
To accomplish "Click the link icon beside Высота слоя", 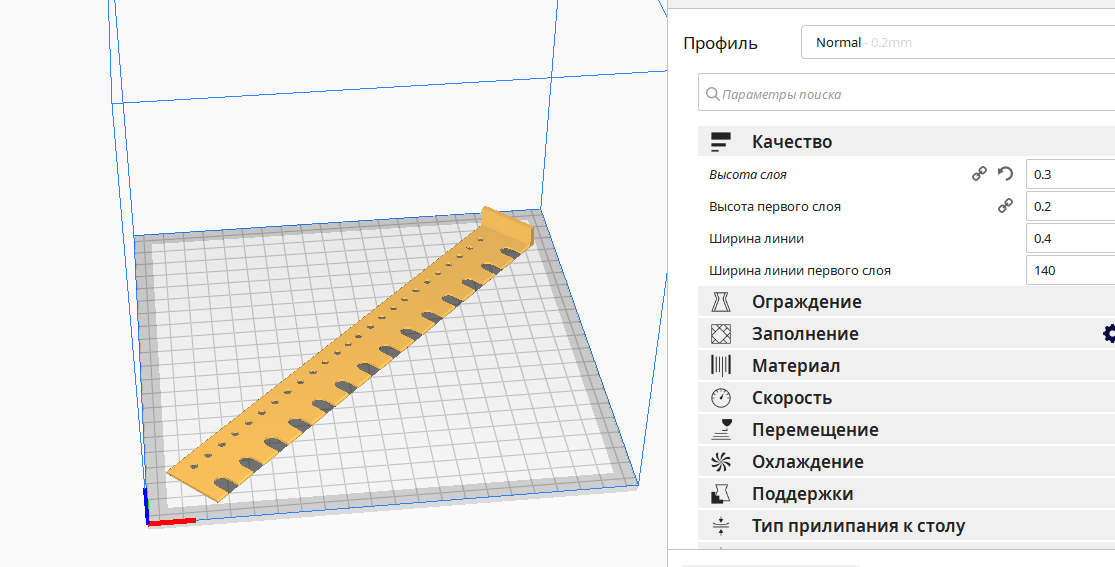I will click(x=980, y=174).
